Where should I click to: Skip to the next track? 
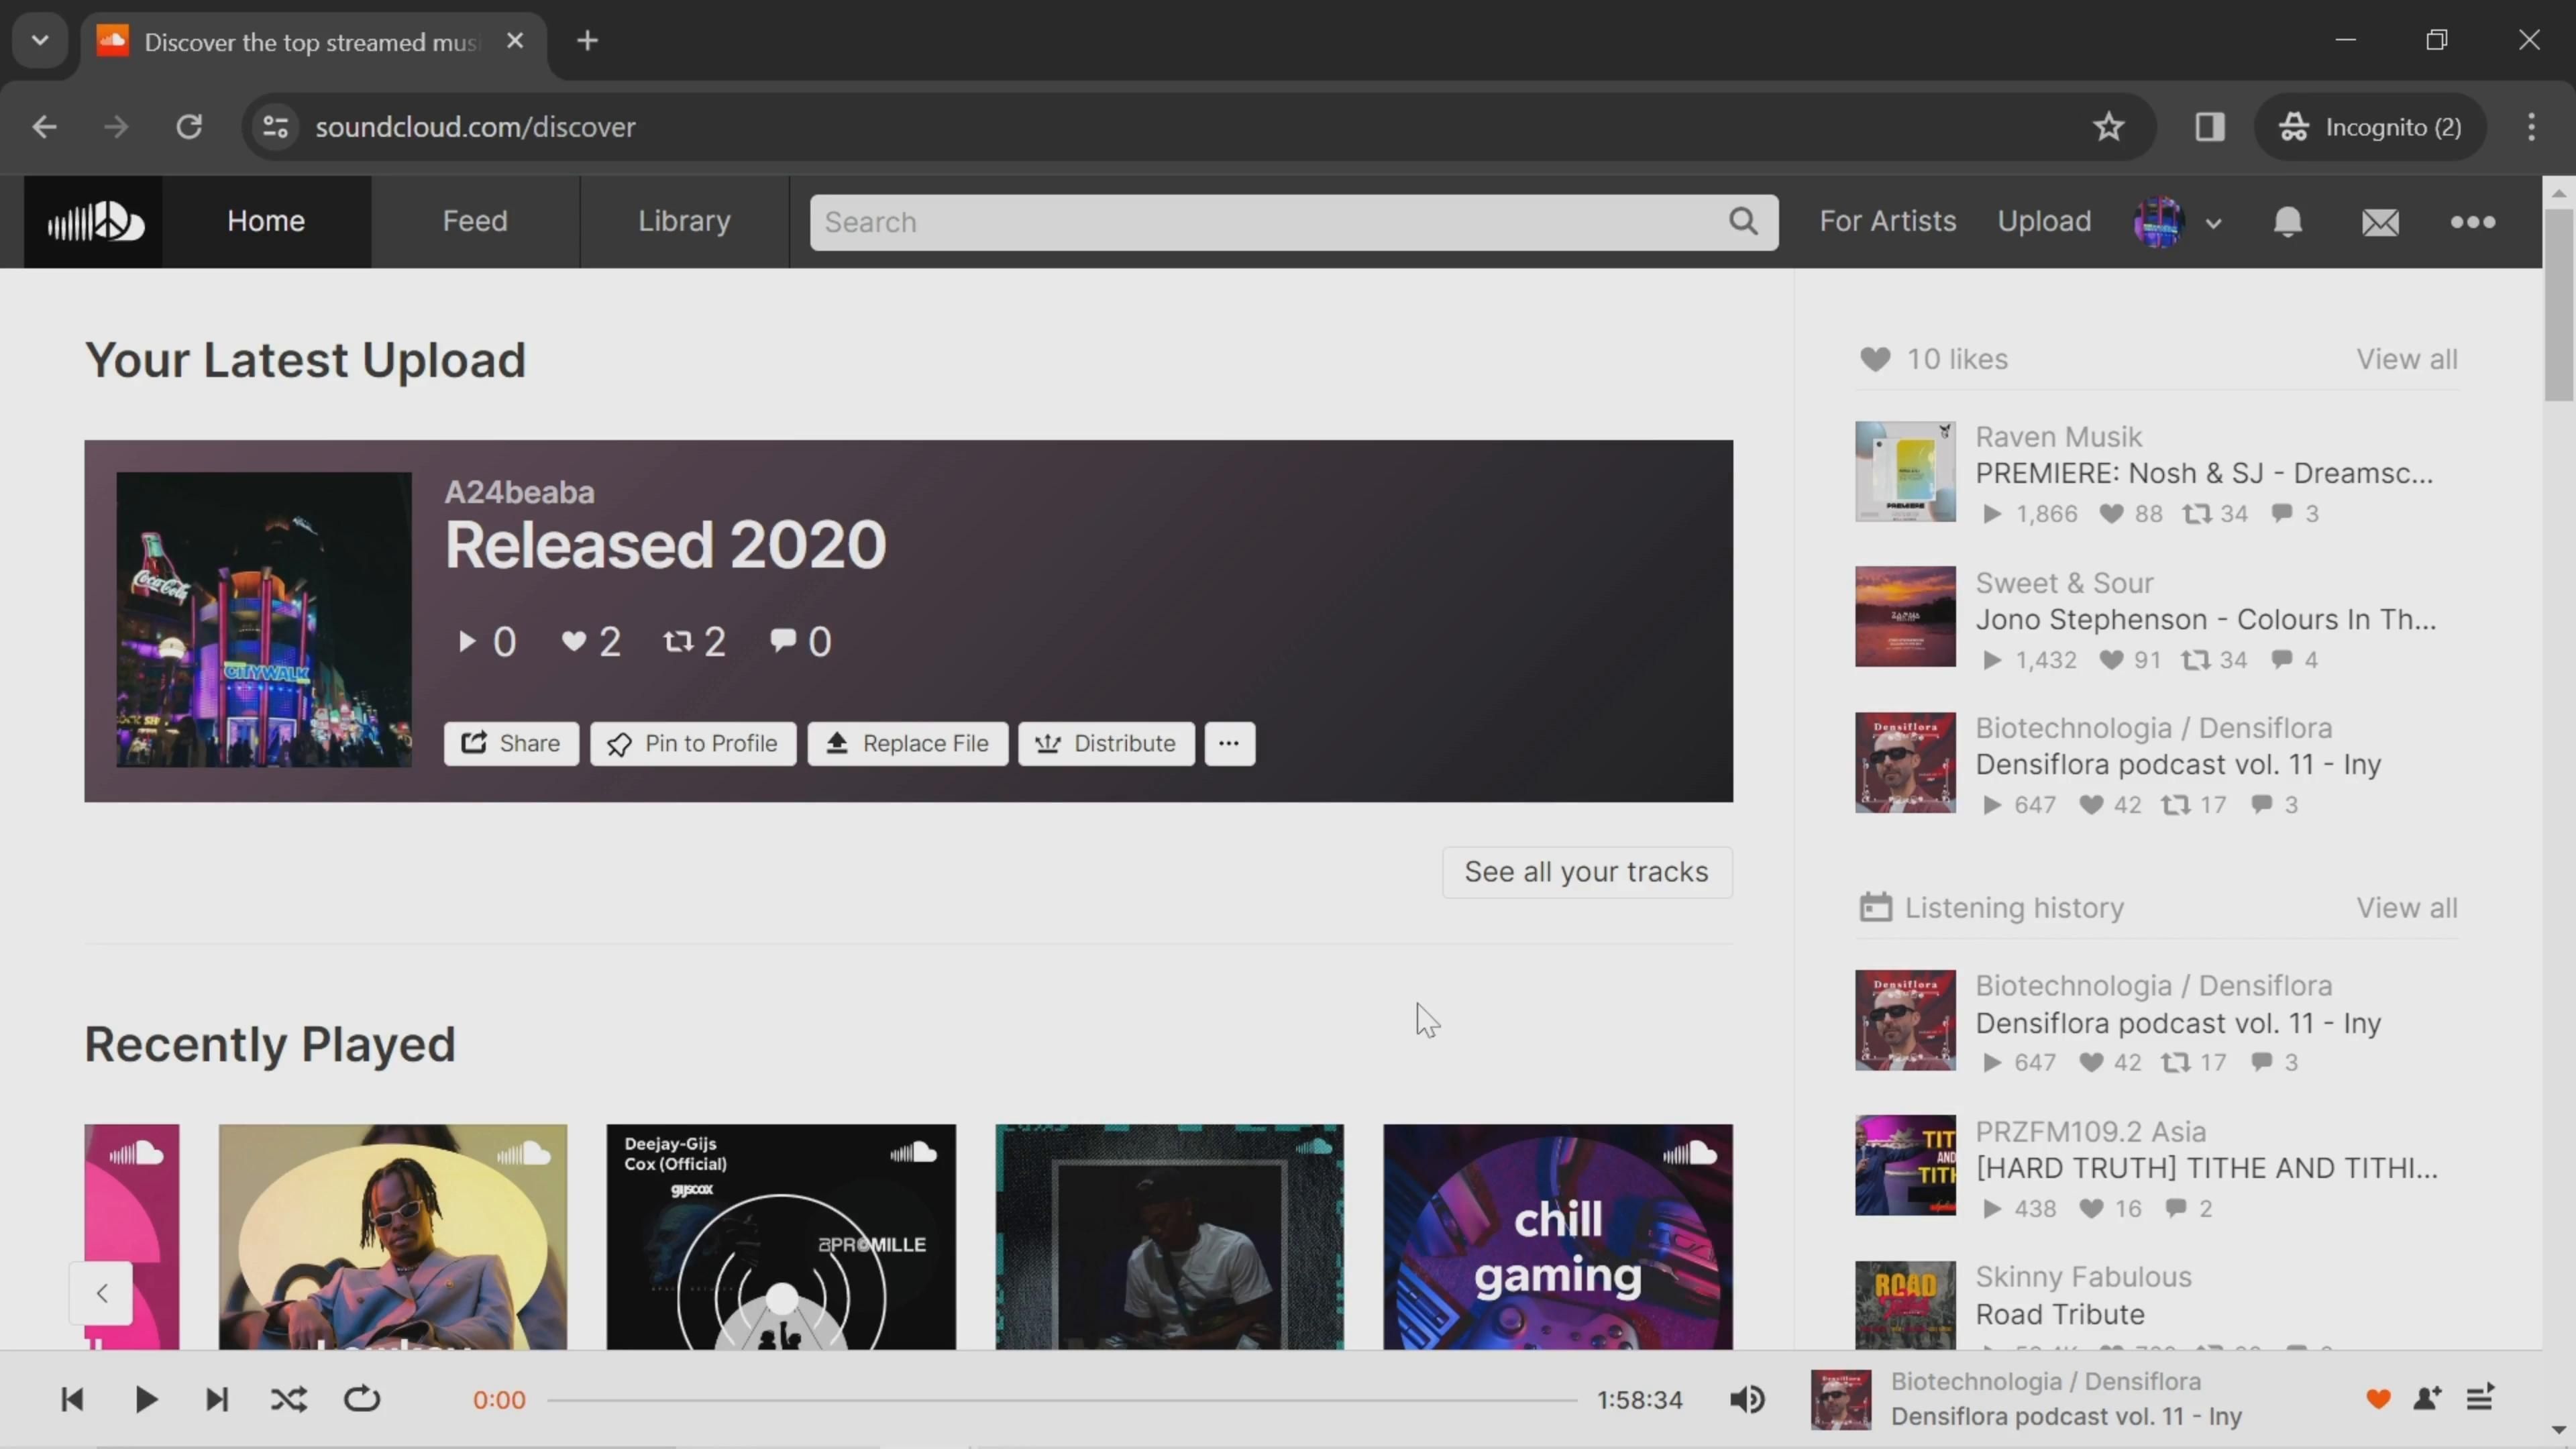(x=217, y=1399)
